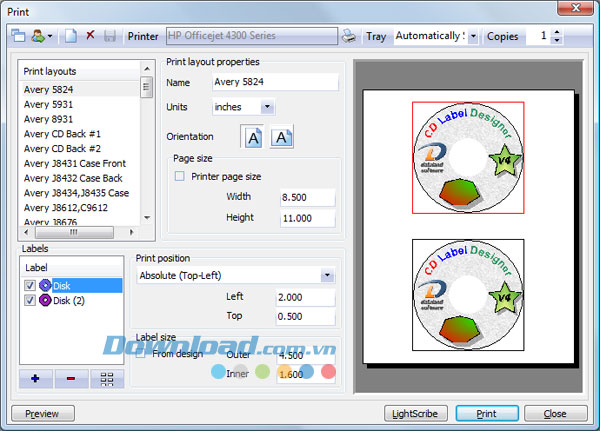
Task: Open printer properties icon beside printer field
Action: pos(349,36)
